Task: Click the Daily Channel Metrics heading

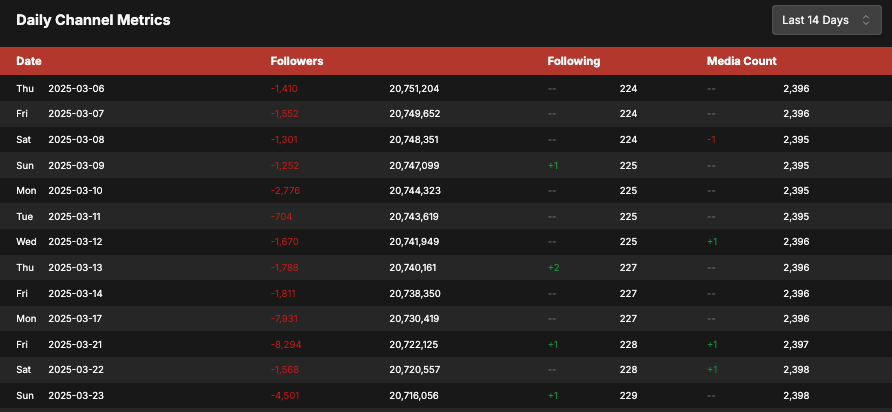Action: point(93,20)
